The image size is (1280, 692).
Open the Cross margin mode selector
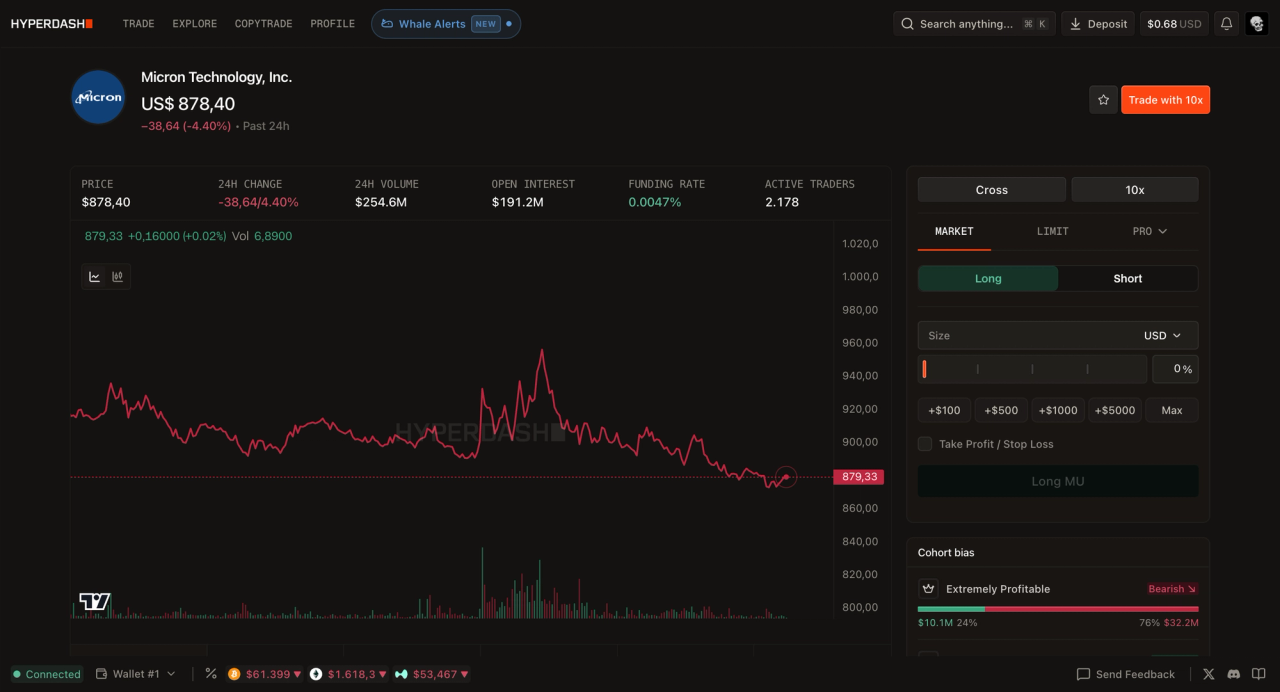point(992,190)
